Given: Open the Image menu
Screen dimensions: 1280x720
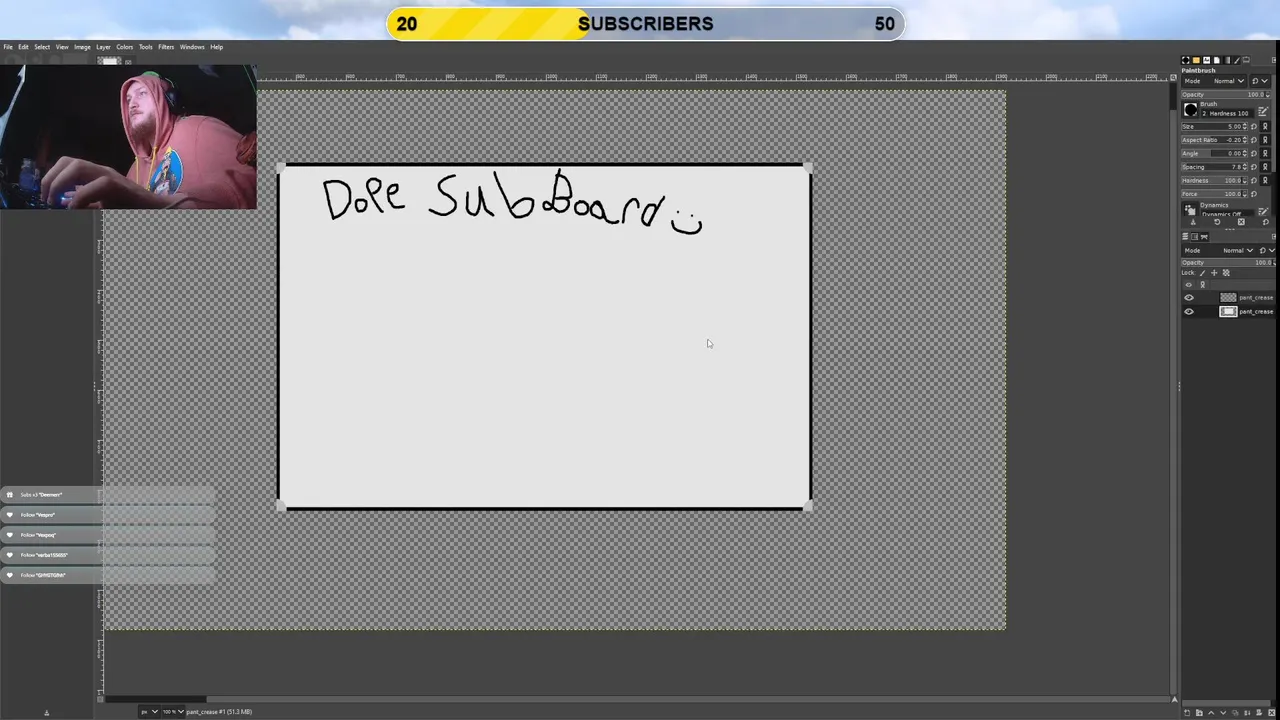Looking at the screenshot, I should pyautogui.click(x=82, y=47).
